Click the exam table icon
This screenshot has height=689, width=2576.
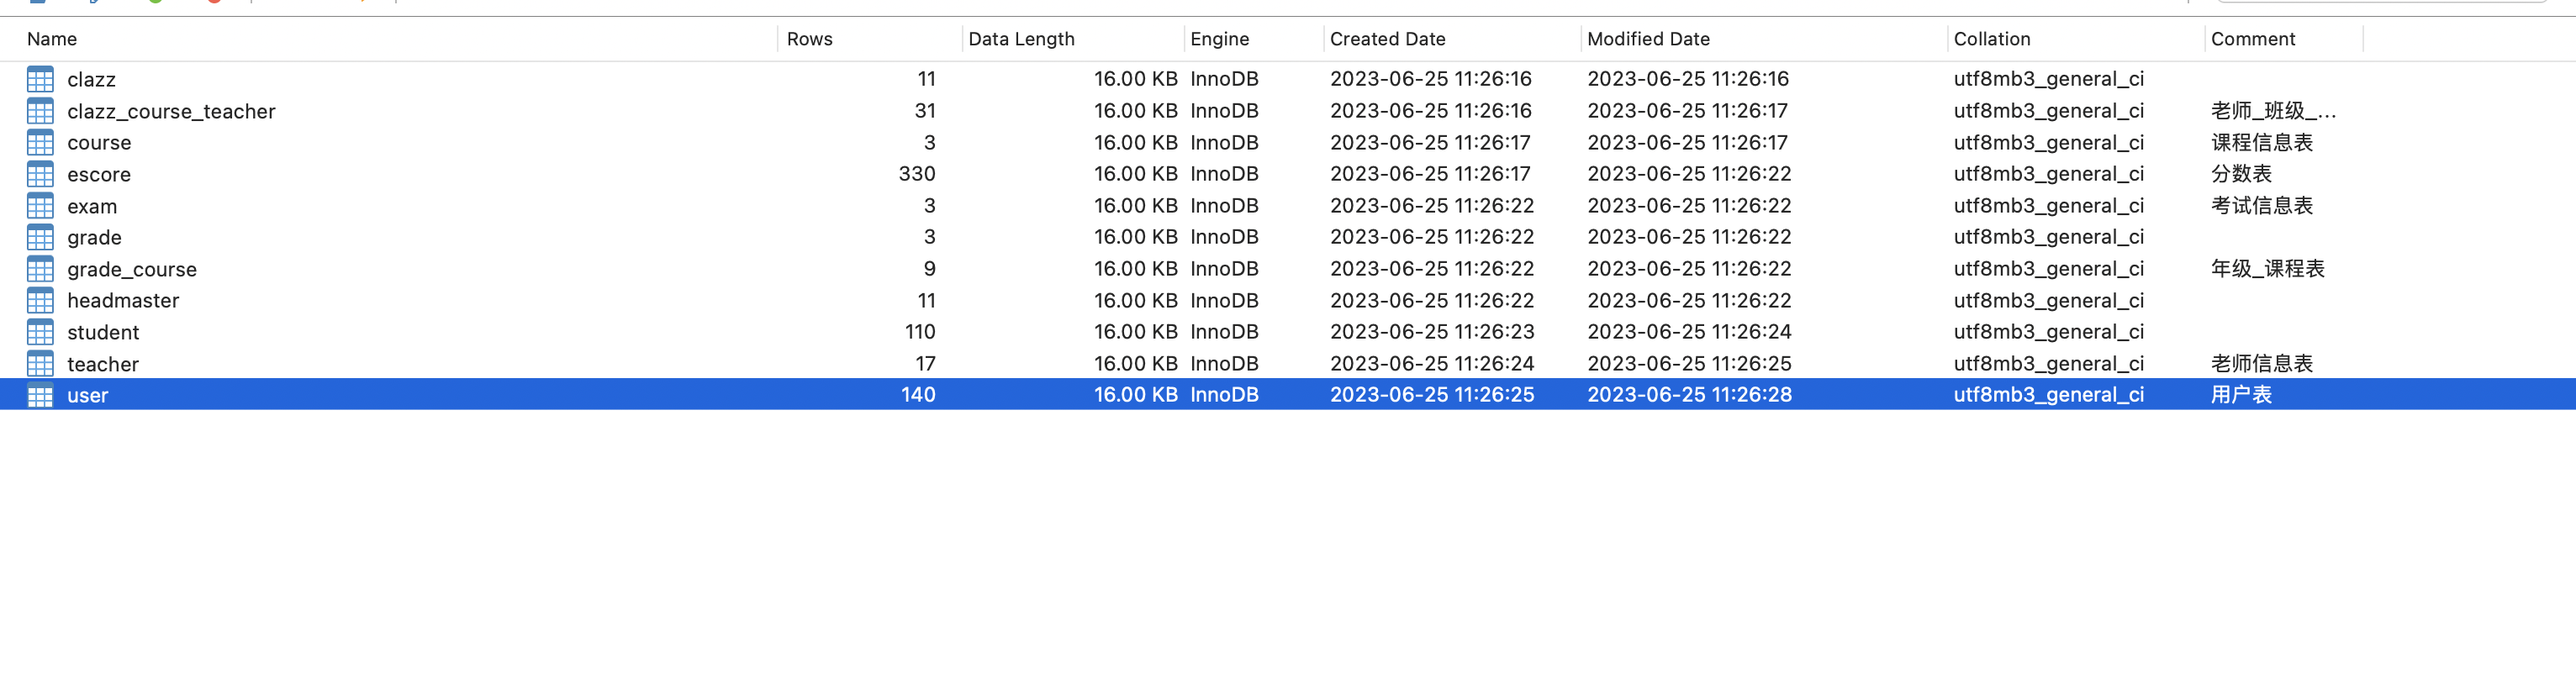[x=40, y=206]
